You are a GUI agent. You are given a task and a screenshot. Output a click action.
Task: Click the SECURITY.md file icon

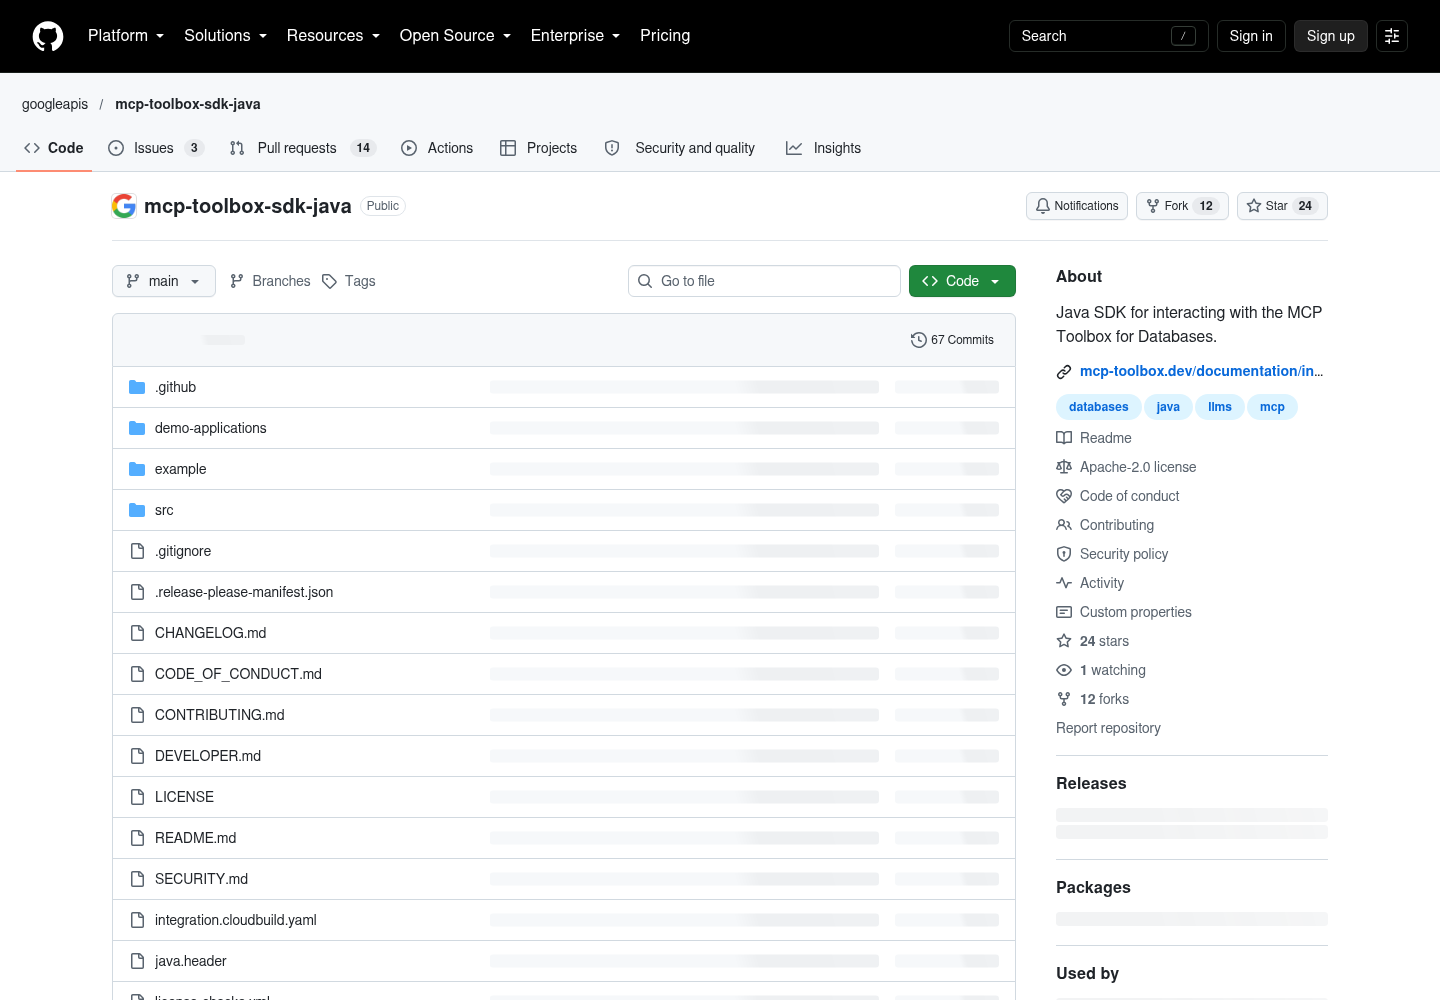click(x=137, y=879)
